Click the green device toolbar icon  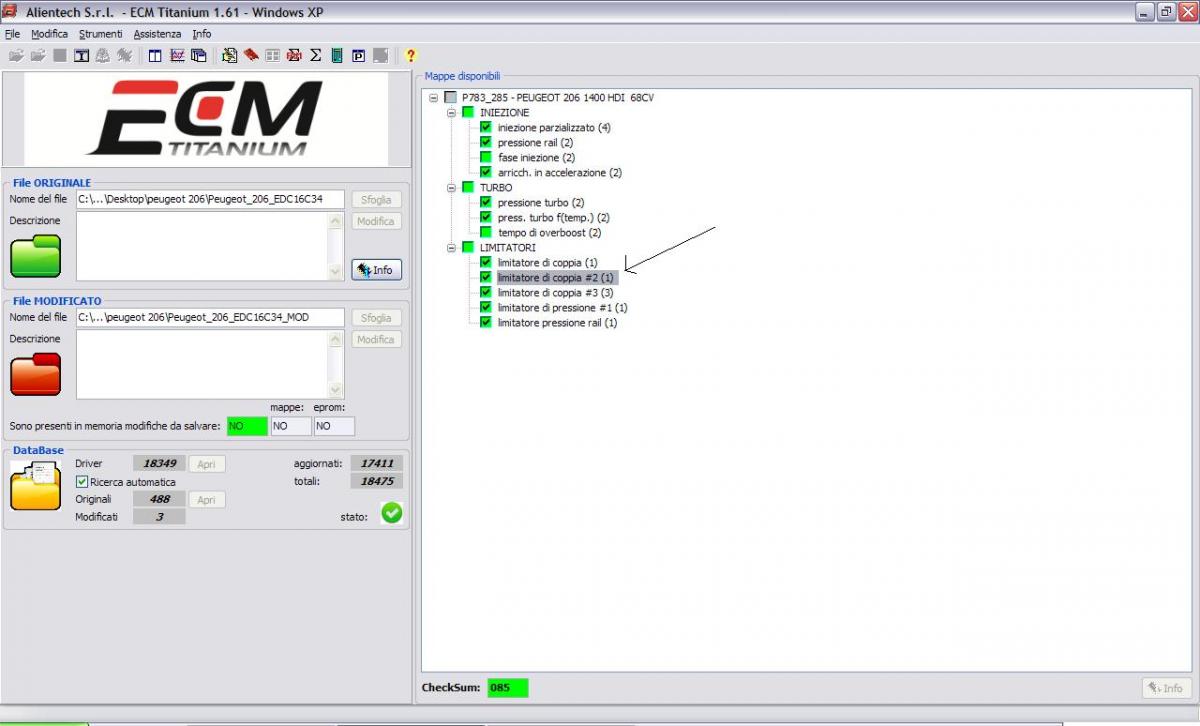(337, 56)
